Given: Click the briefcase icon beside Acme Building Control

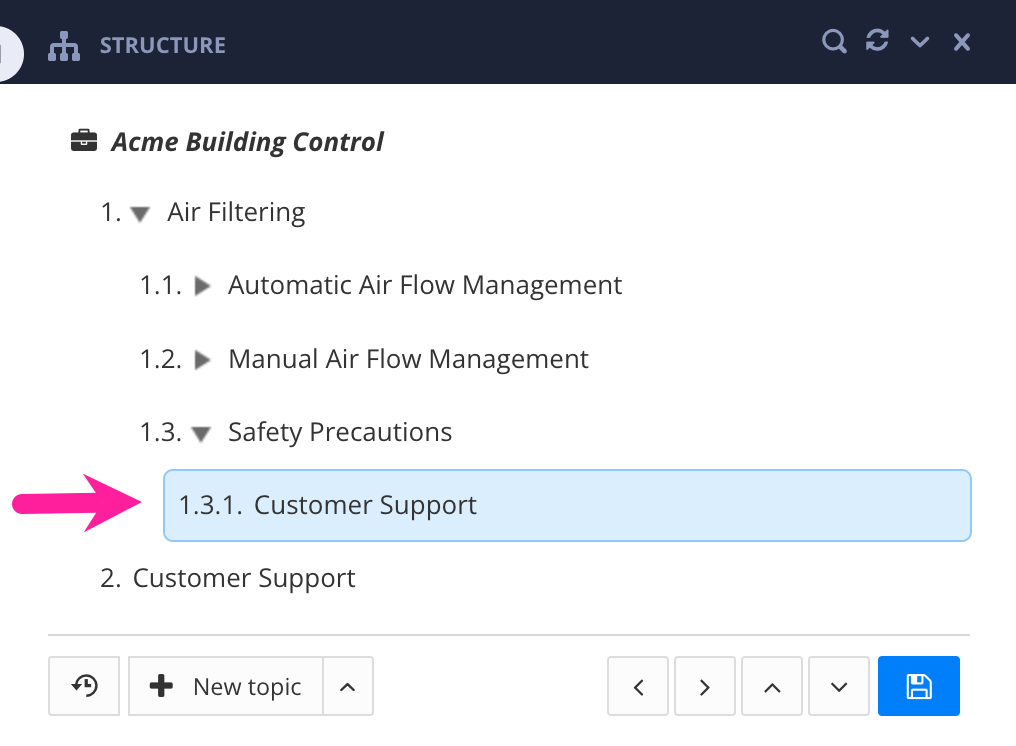Looking at the screenshot, I should [84, 141].
